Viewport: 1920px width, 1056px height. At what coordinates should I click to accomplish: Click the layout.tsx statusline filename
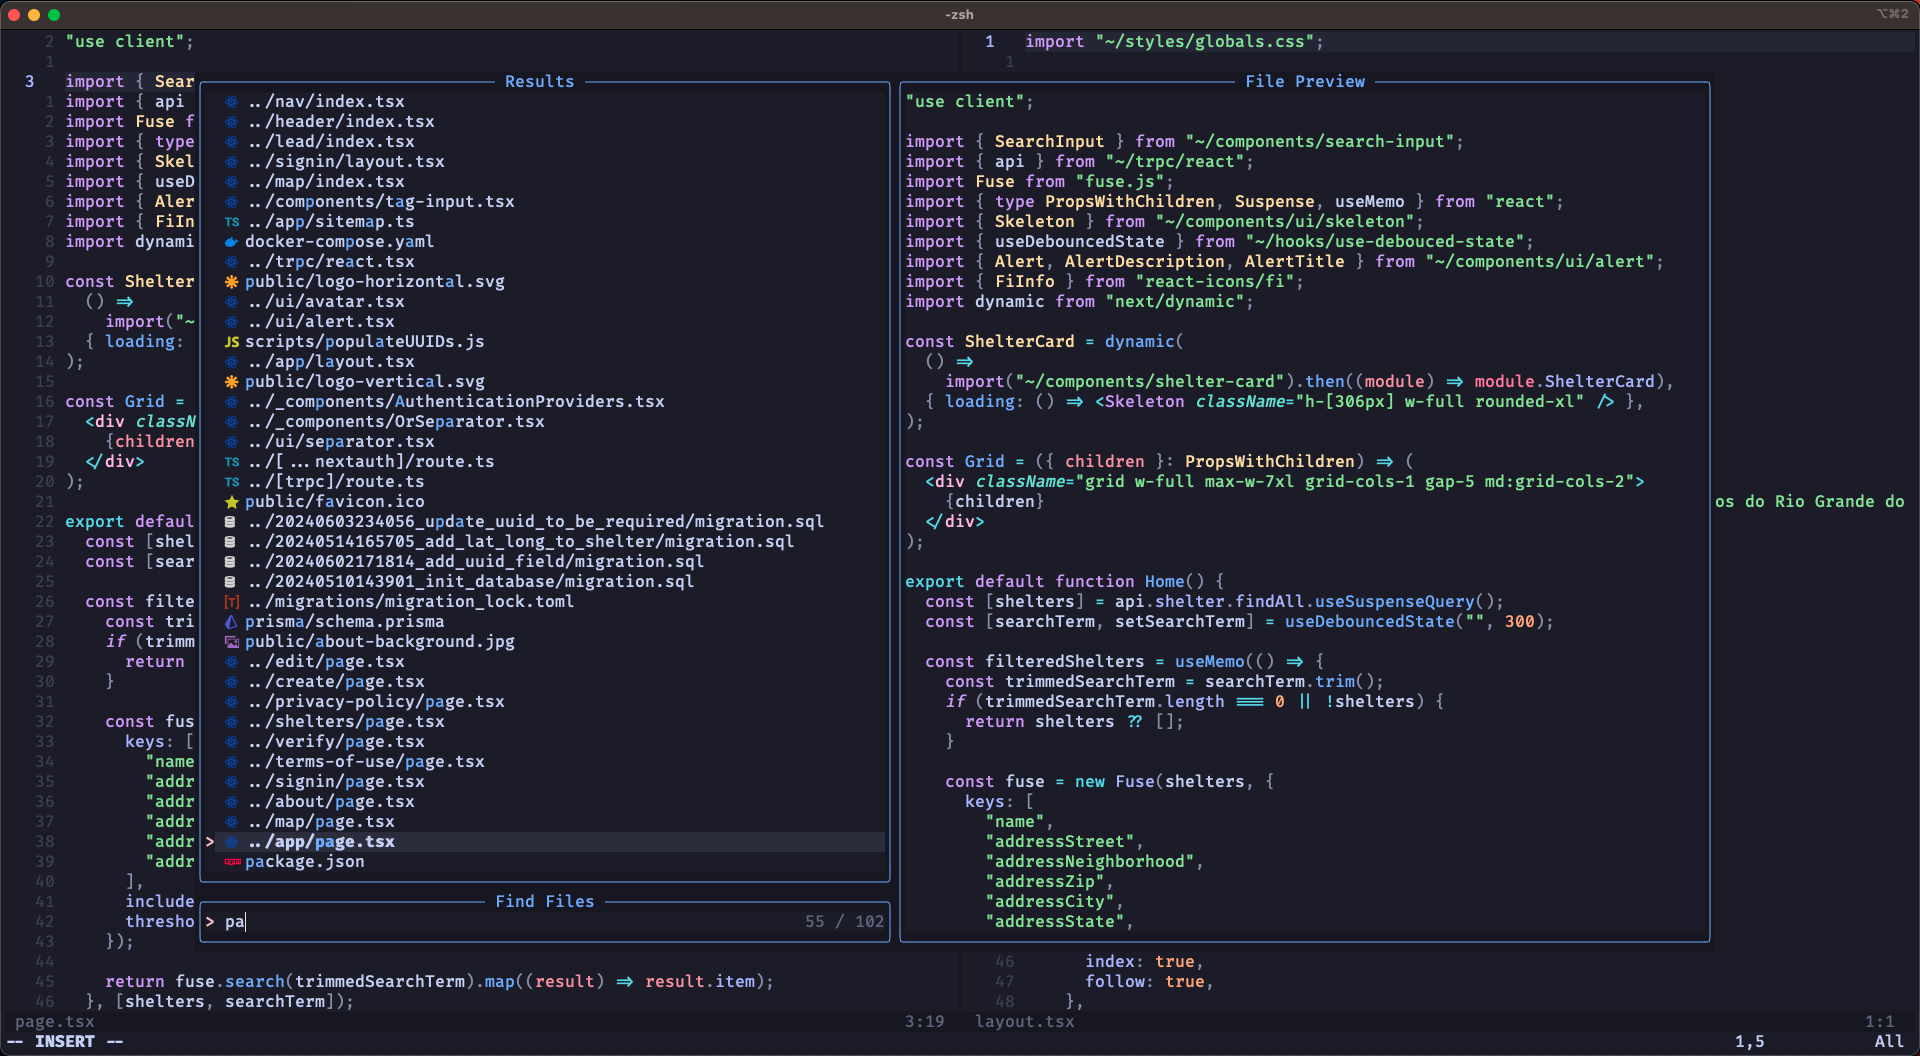(1025, 1022)
